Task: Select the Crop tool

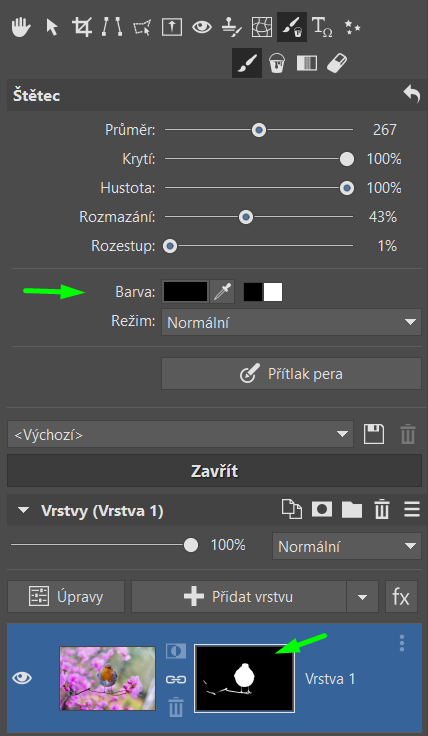Action: 83,27
